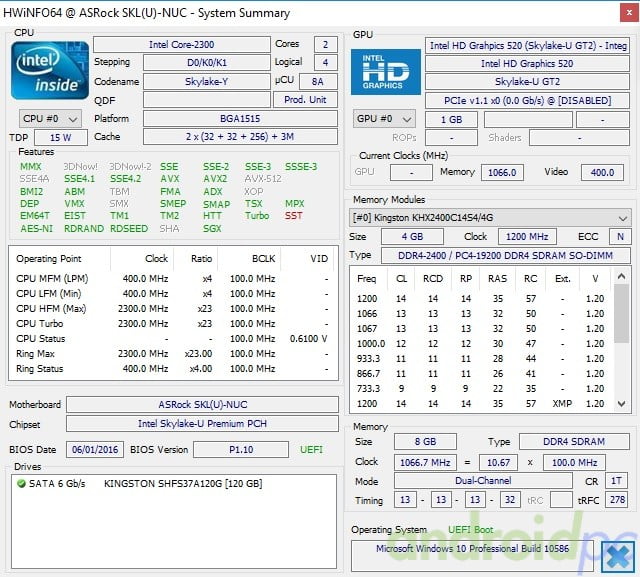
Task: Click the SGX feature flag
Action: (212, 229)
